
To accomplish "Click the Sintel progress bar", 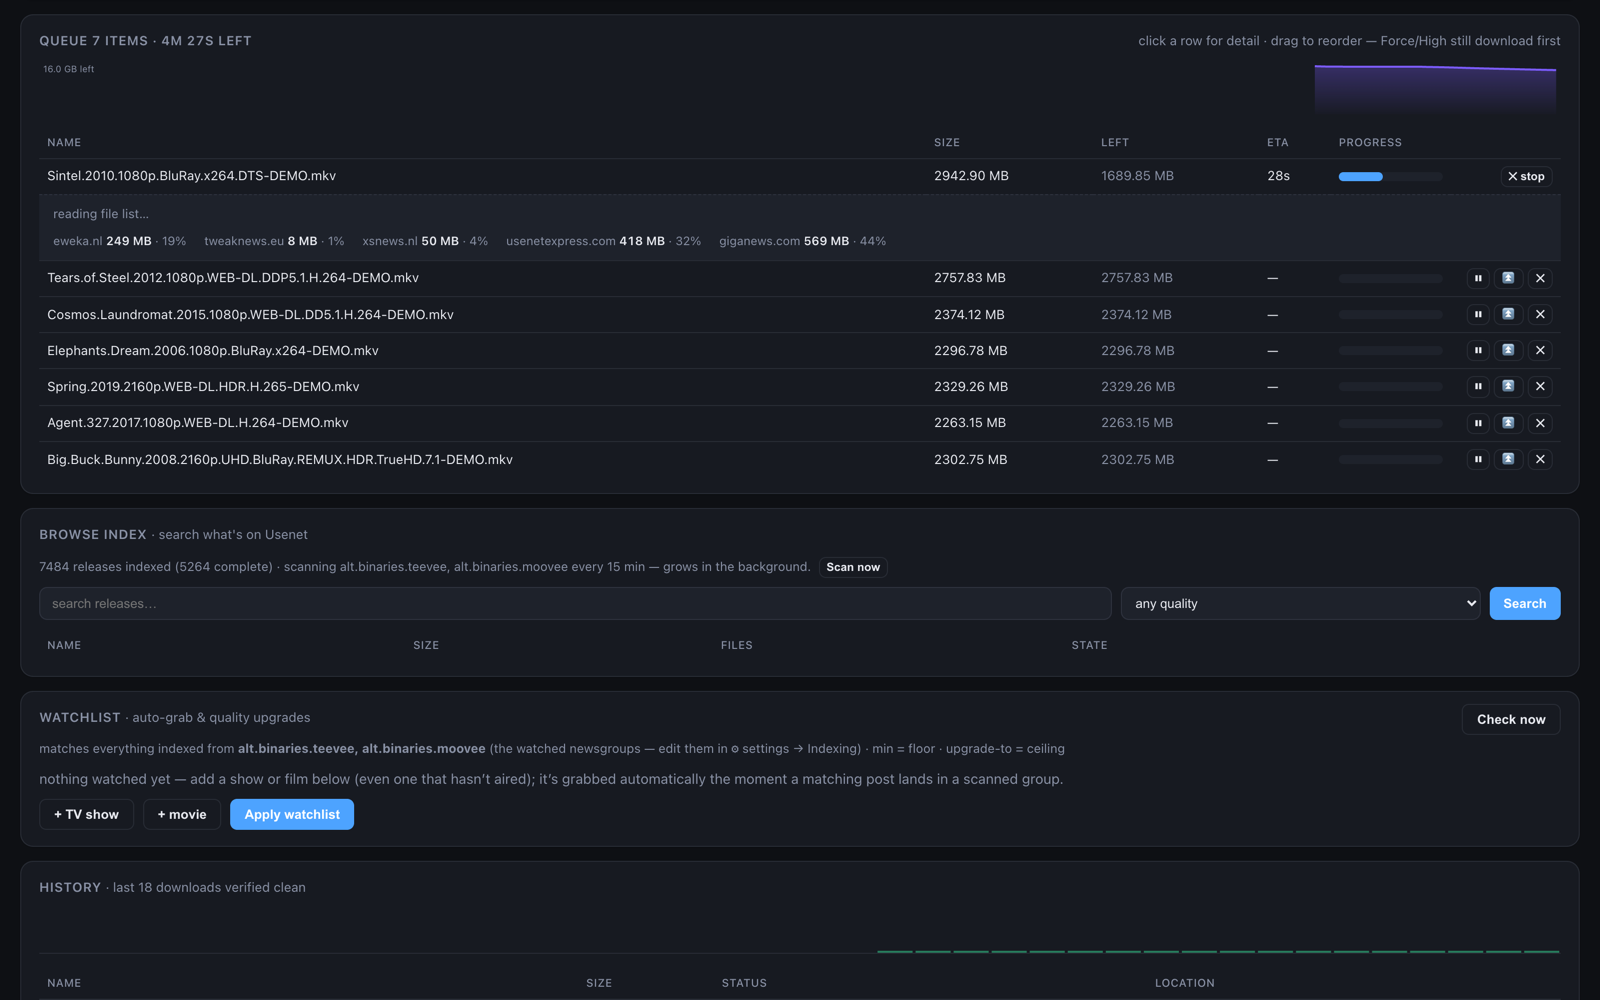I will coord(1390,176).
